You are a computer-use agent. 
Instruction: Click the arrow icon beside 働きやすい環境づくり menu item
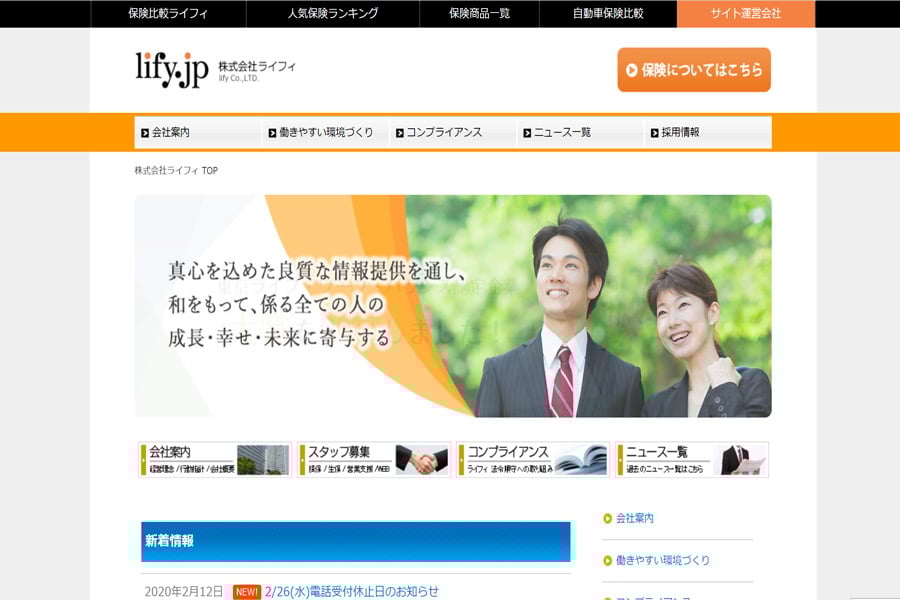(272, 133)
